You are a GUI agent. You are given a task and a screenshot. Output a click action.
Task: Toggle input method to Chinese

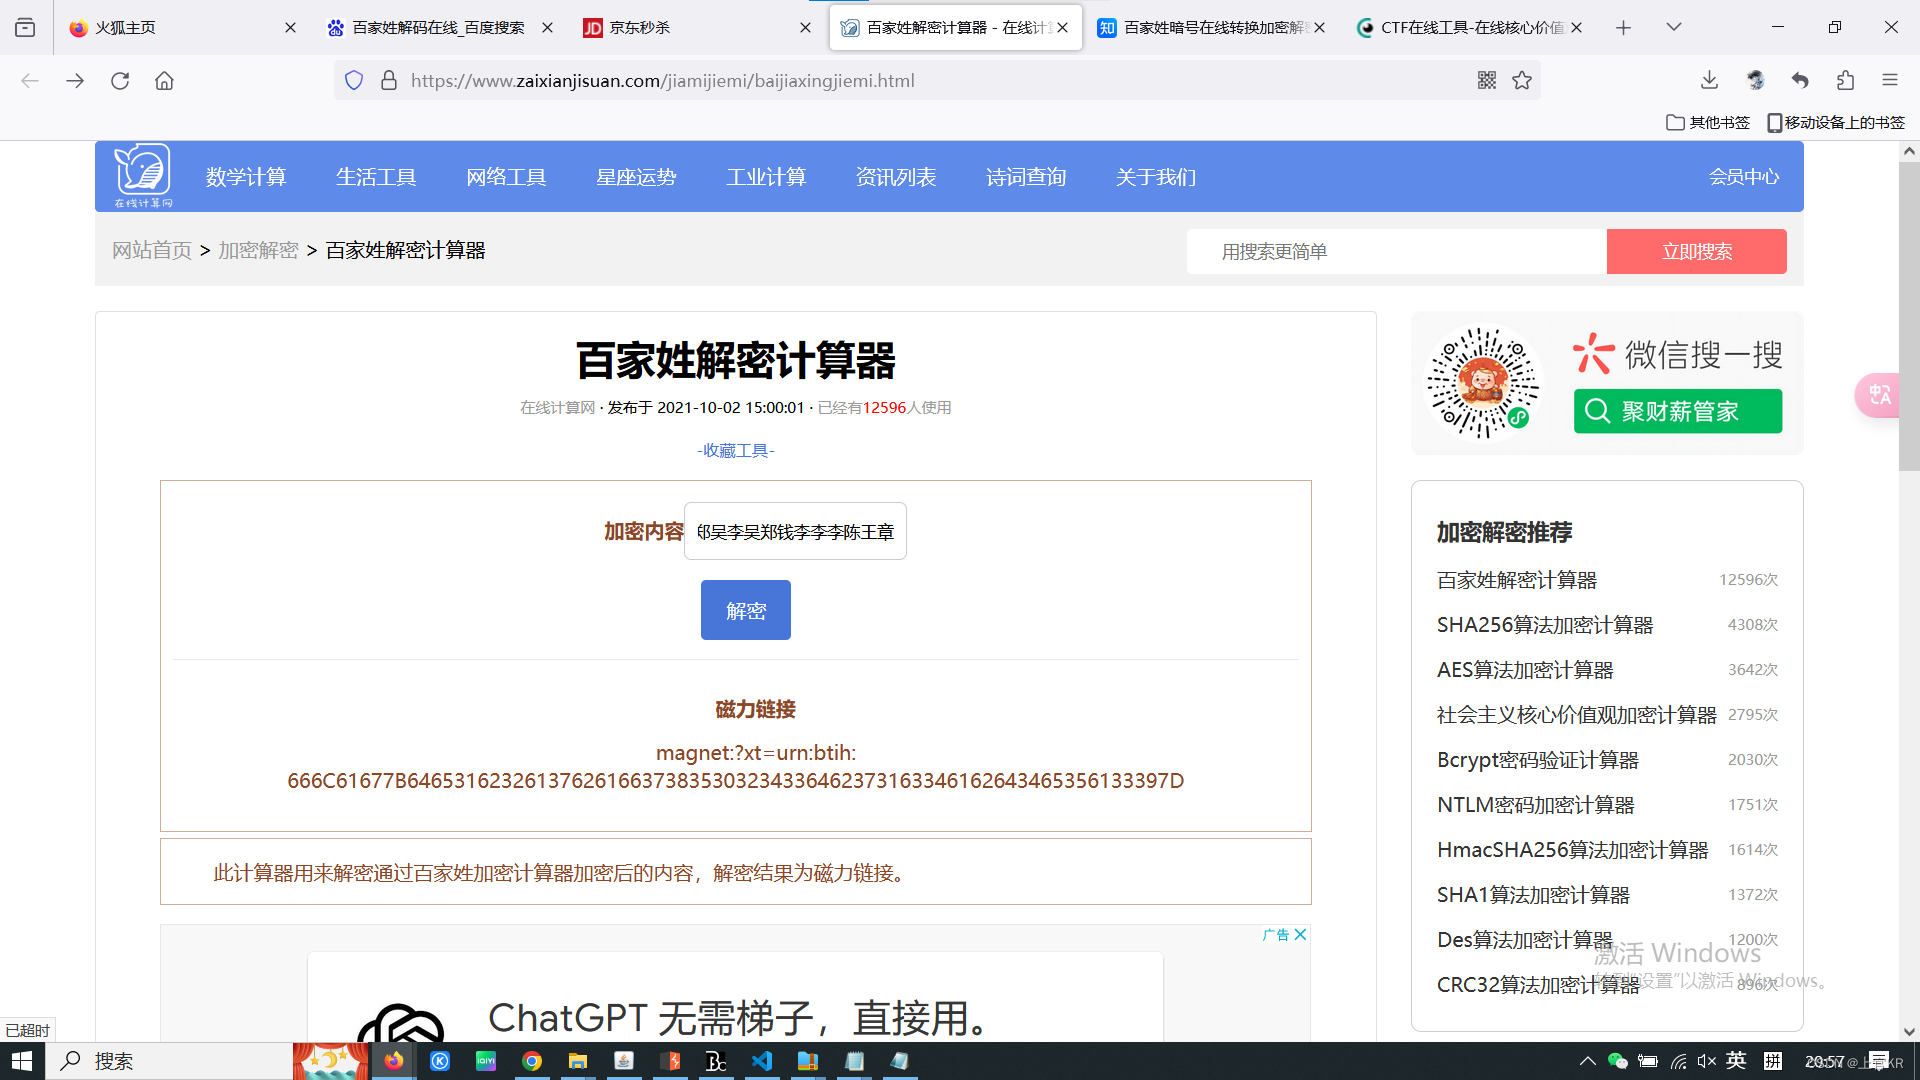1738,1061
